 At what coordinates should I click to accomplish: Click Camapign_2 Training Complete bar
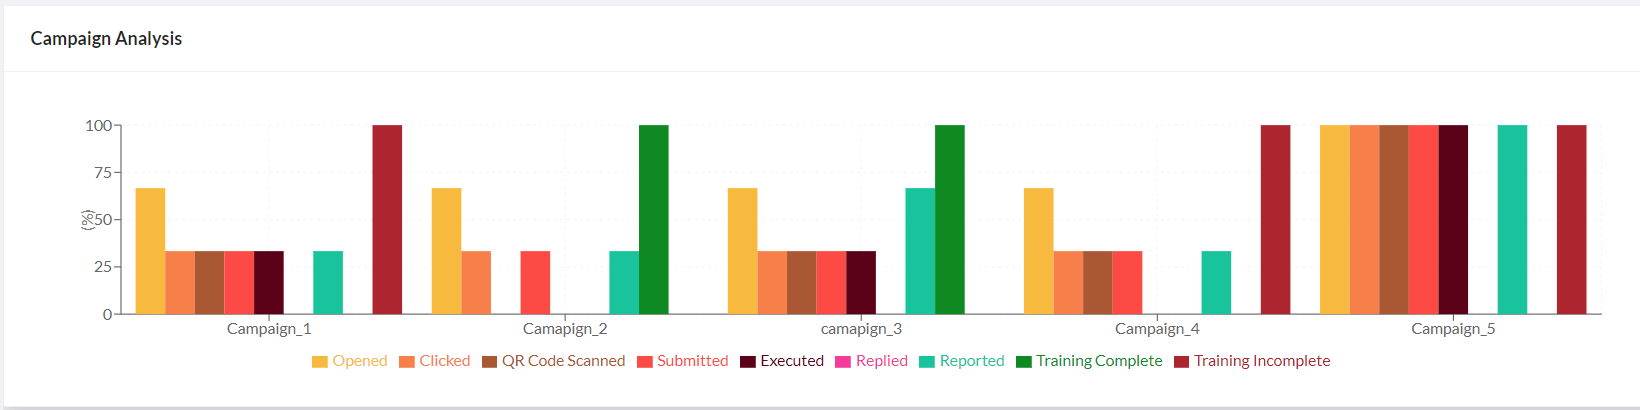point(654,220)
